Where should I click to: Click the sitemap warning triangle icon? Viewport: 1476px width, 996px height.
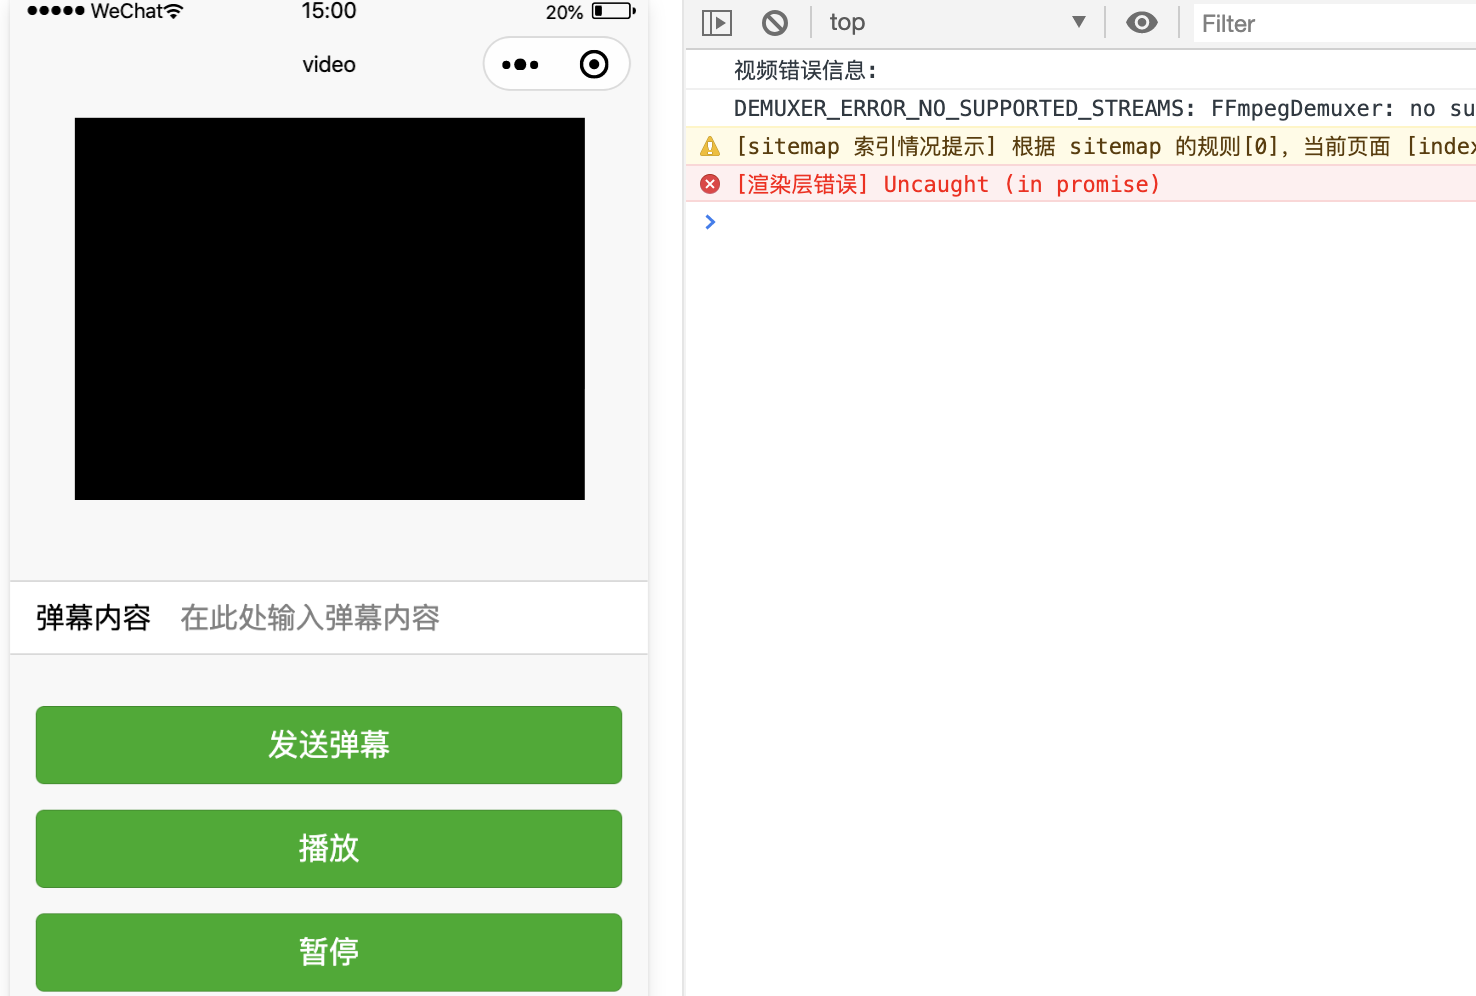click(710, 147)
